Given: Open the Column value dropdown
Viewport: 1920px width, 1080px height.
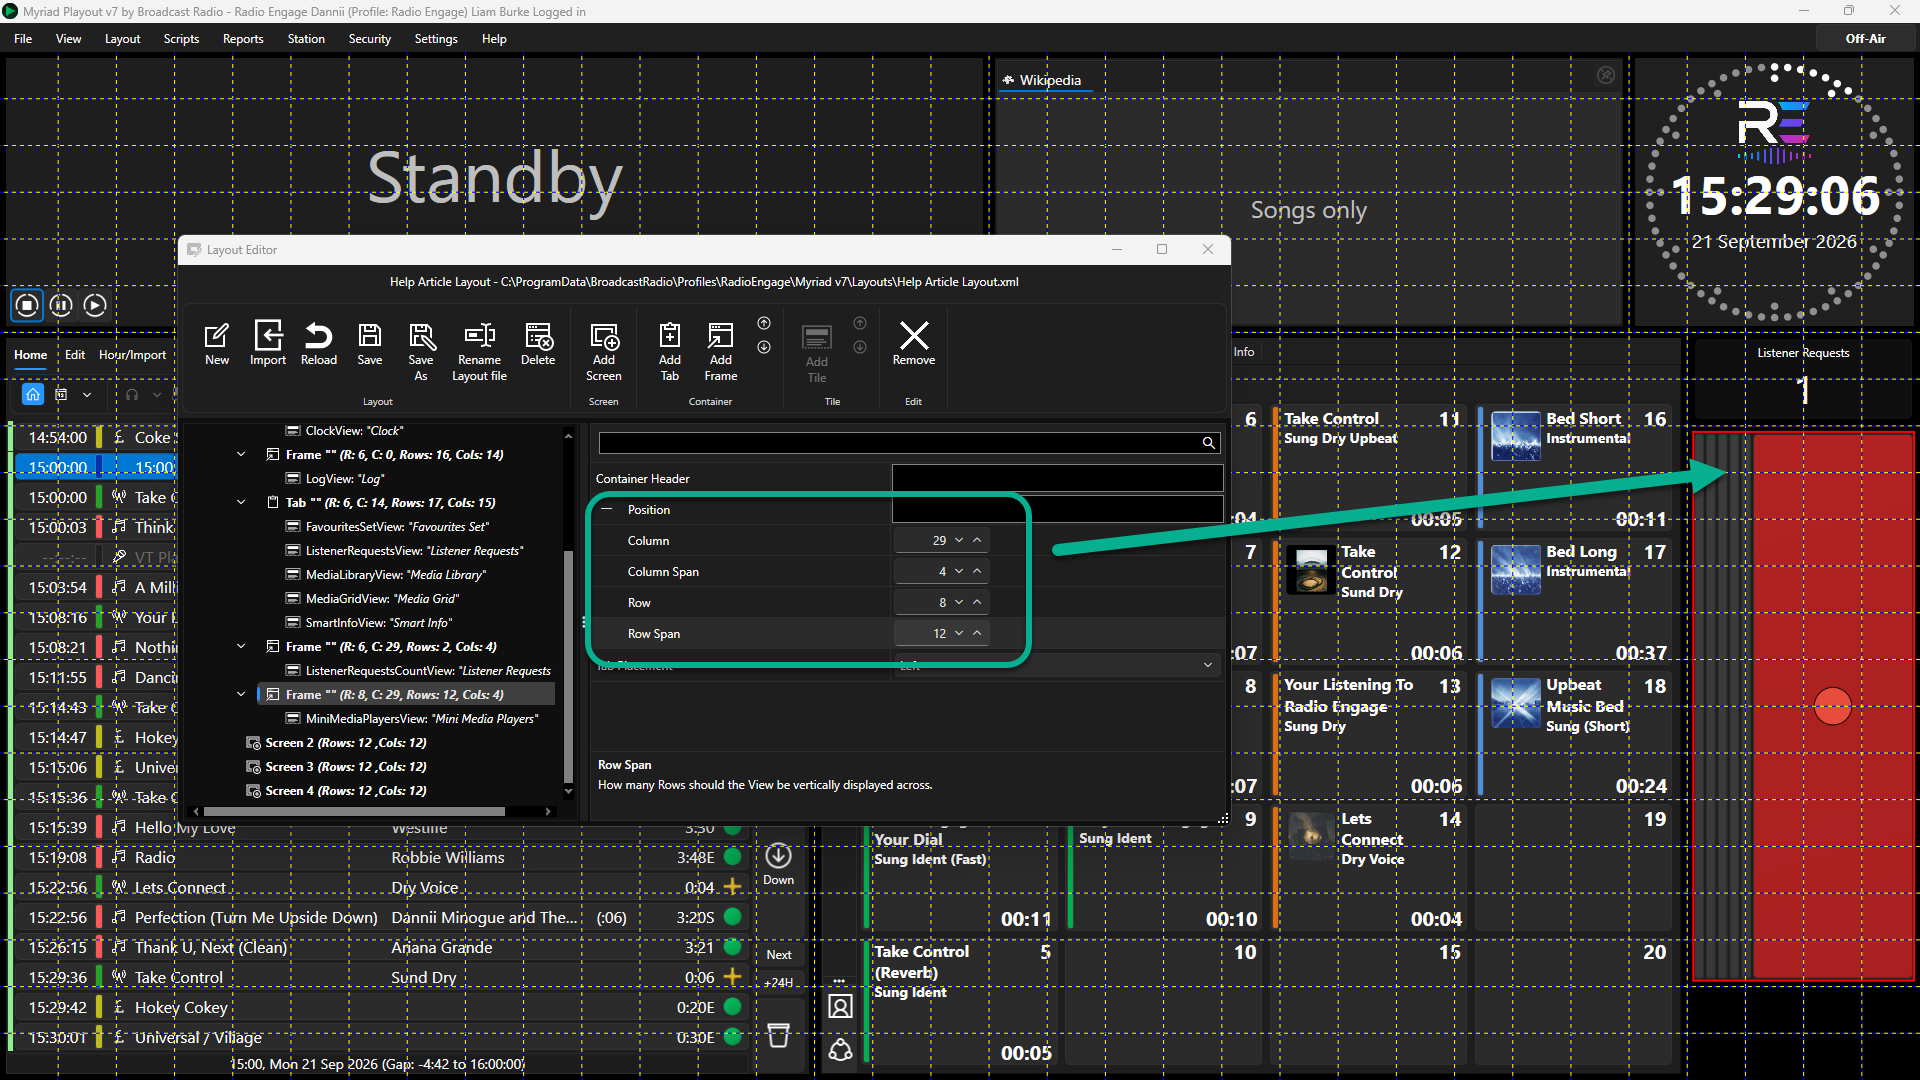Looking at the screenshot, I should 959,541.
